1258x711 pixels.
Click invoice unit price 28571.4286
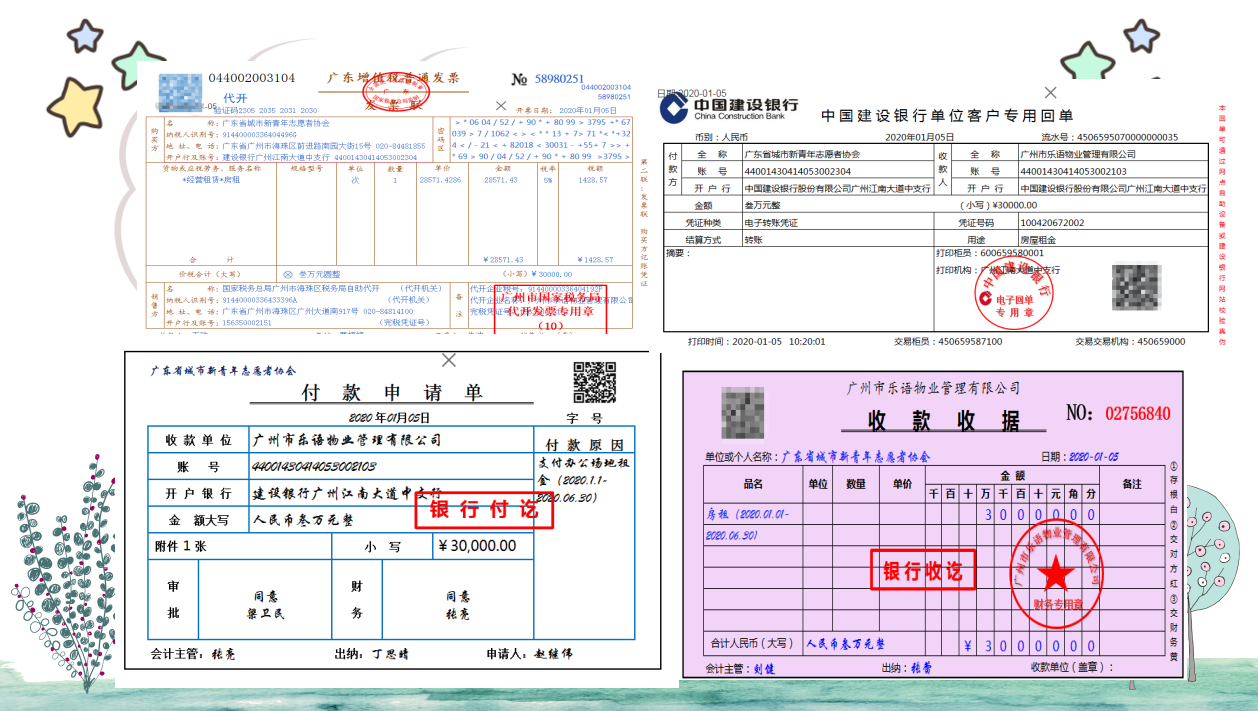point(440,181)
